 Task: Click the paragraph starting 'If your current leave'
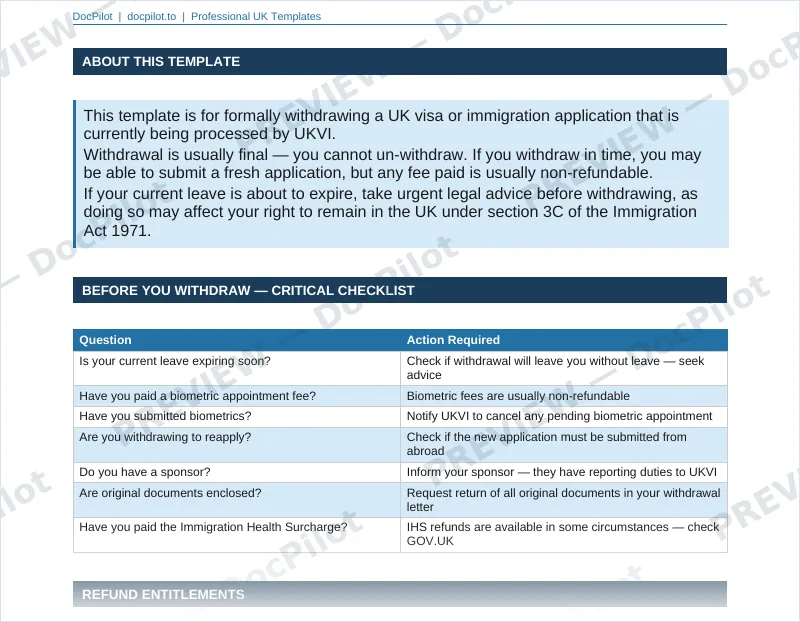pos(390,212)
